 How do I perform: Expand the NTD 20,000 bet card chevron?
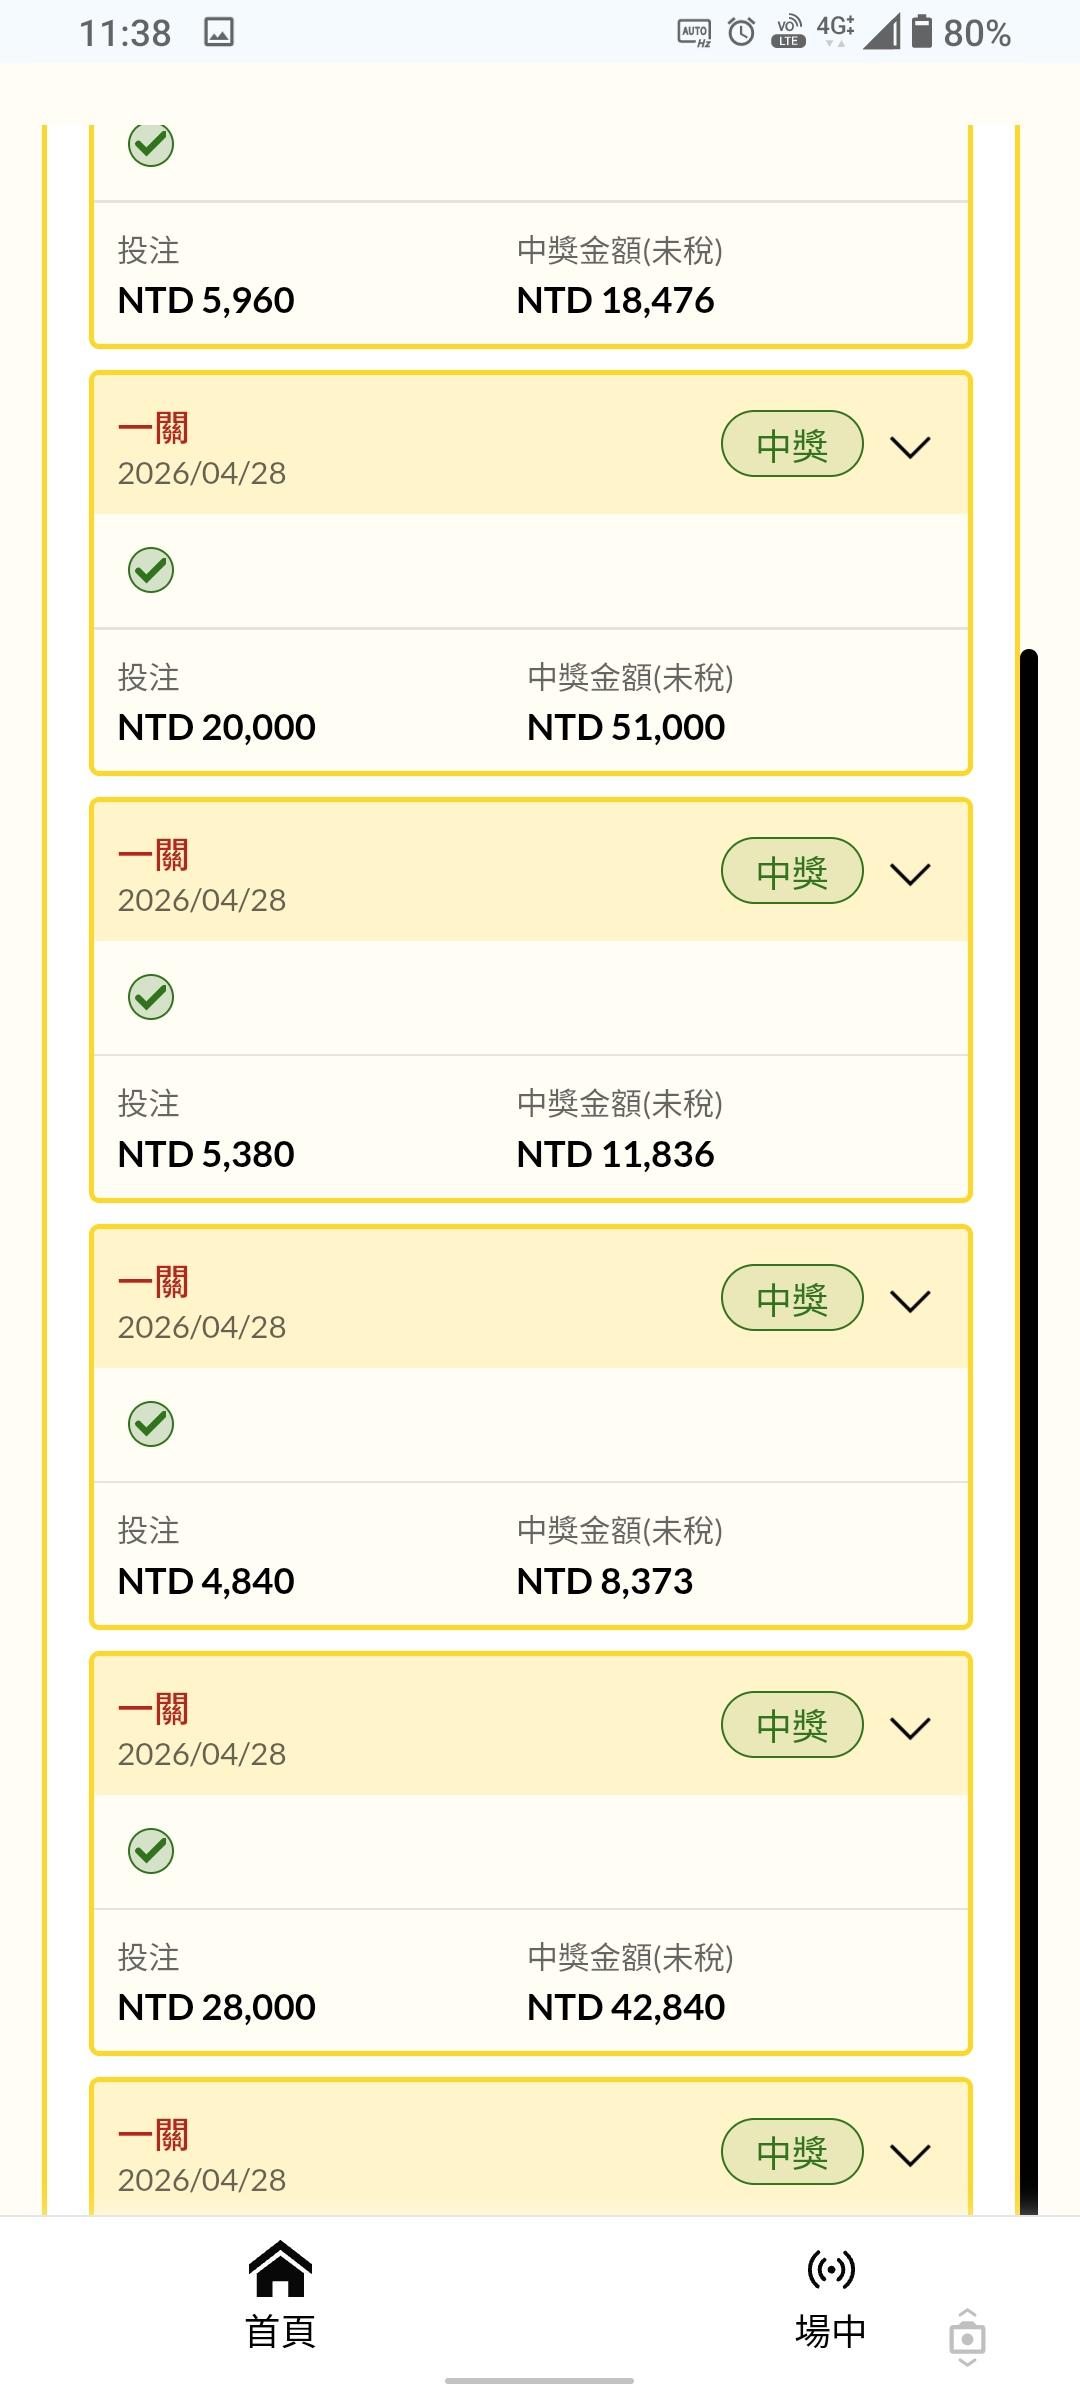coord(910,446)
